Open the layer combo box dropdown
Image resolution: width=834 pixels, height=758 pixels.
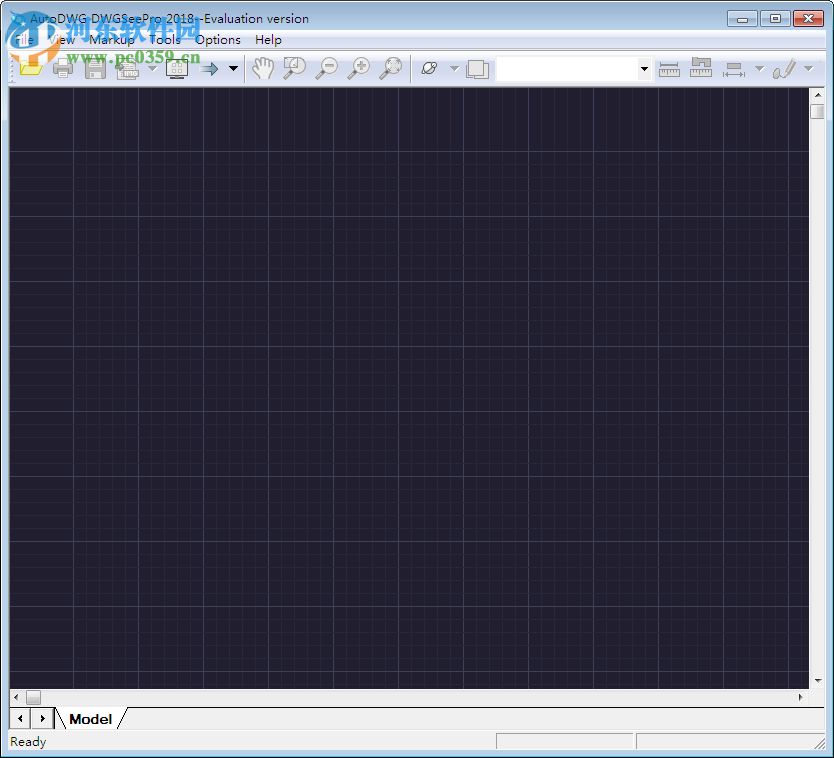[x=644, y=69]
